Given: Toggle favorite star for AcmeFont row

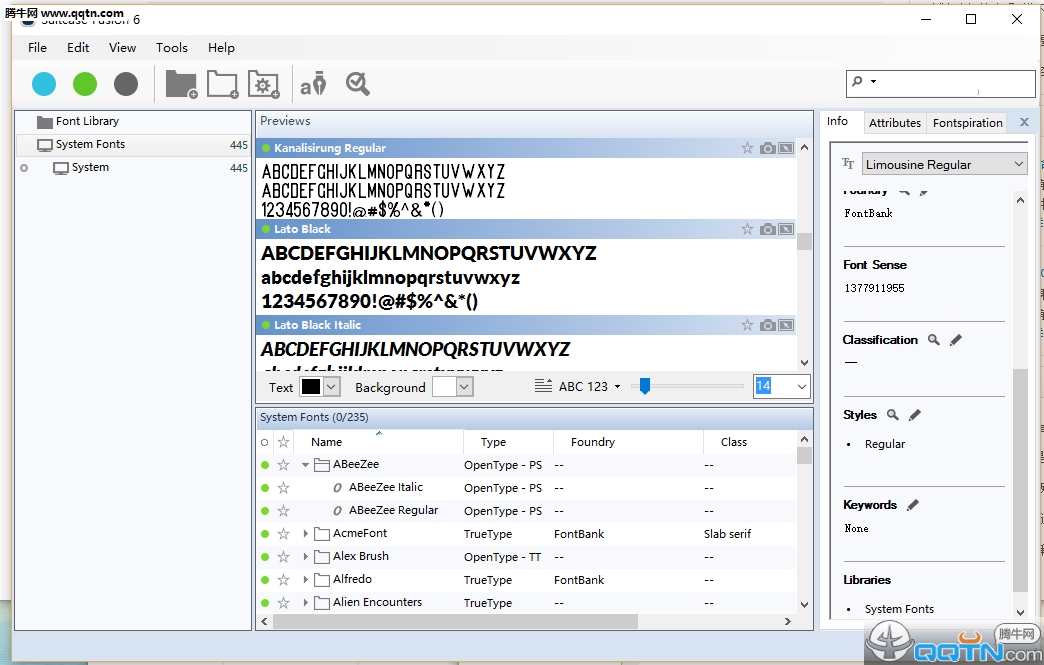Looking at the screenshot, I should pyautogui.click(x=283, y=534).
